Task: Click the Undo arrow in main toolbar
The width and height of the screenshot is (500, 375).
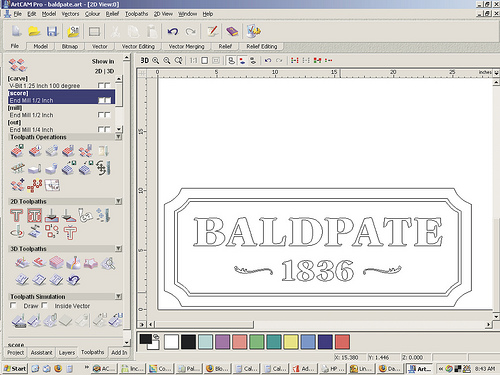Action: [x=173, y=32]
